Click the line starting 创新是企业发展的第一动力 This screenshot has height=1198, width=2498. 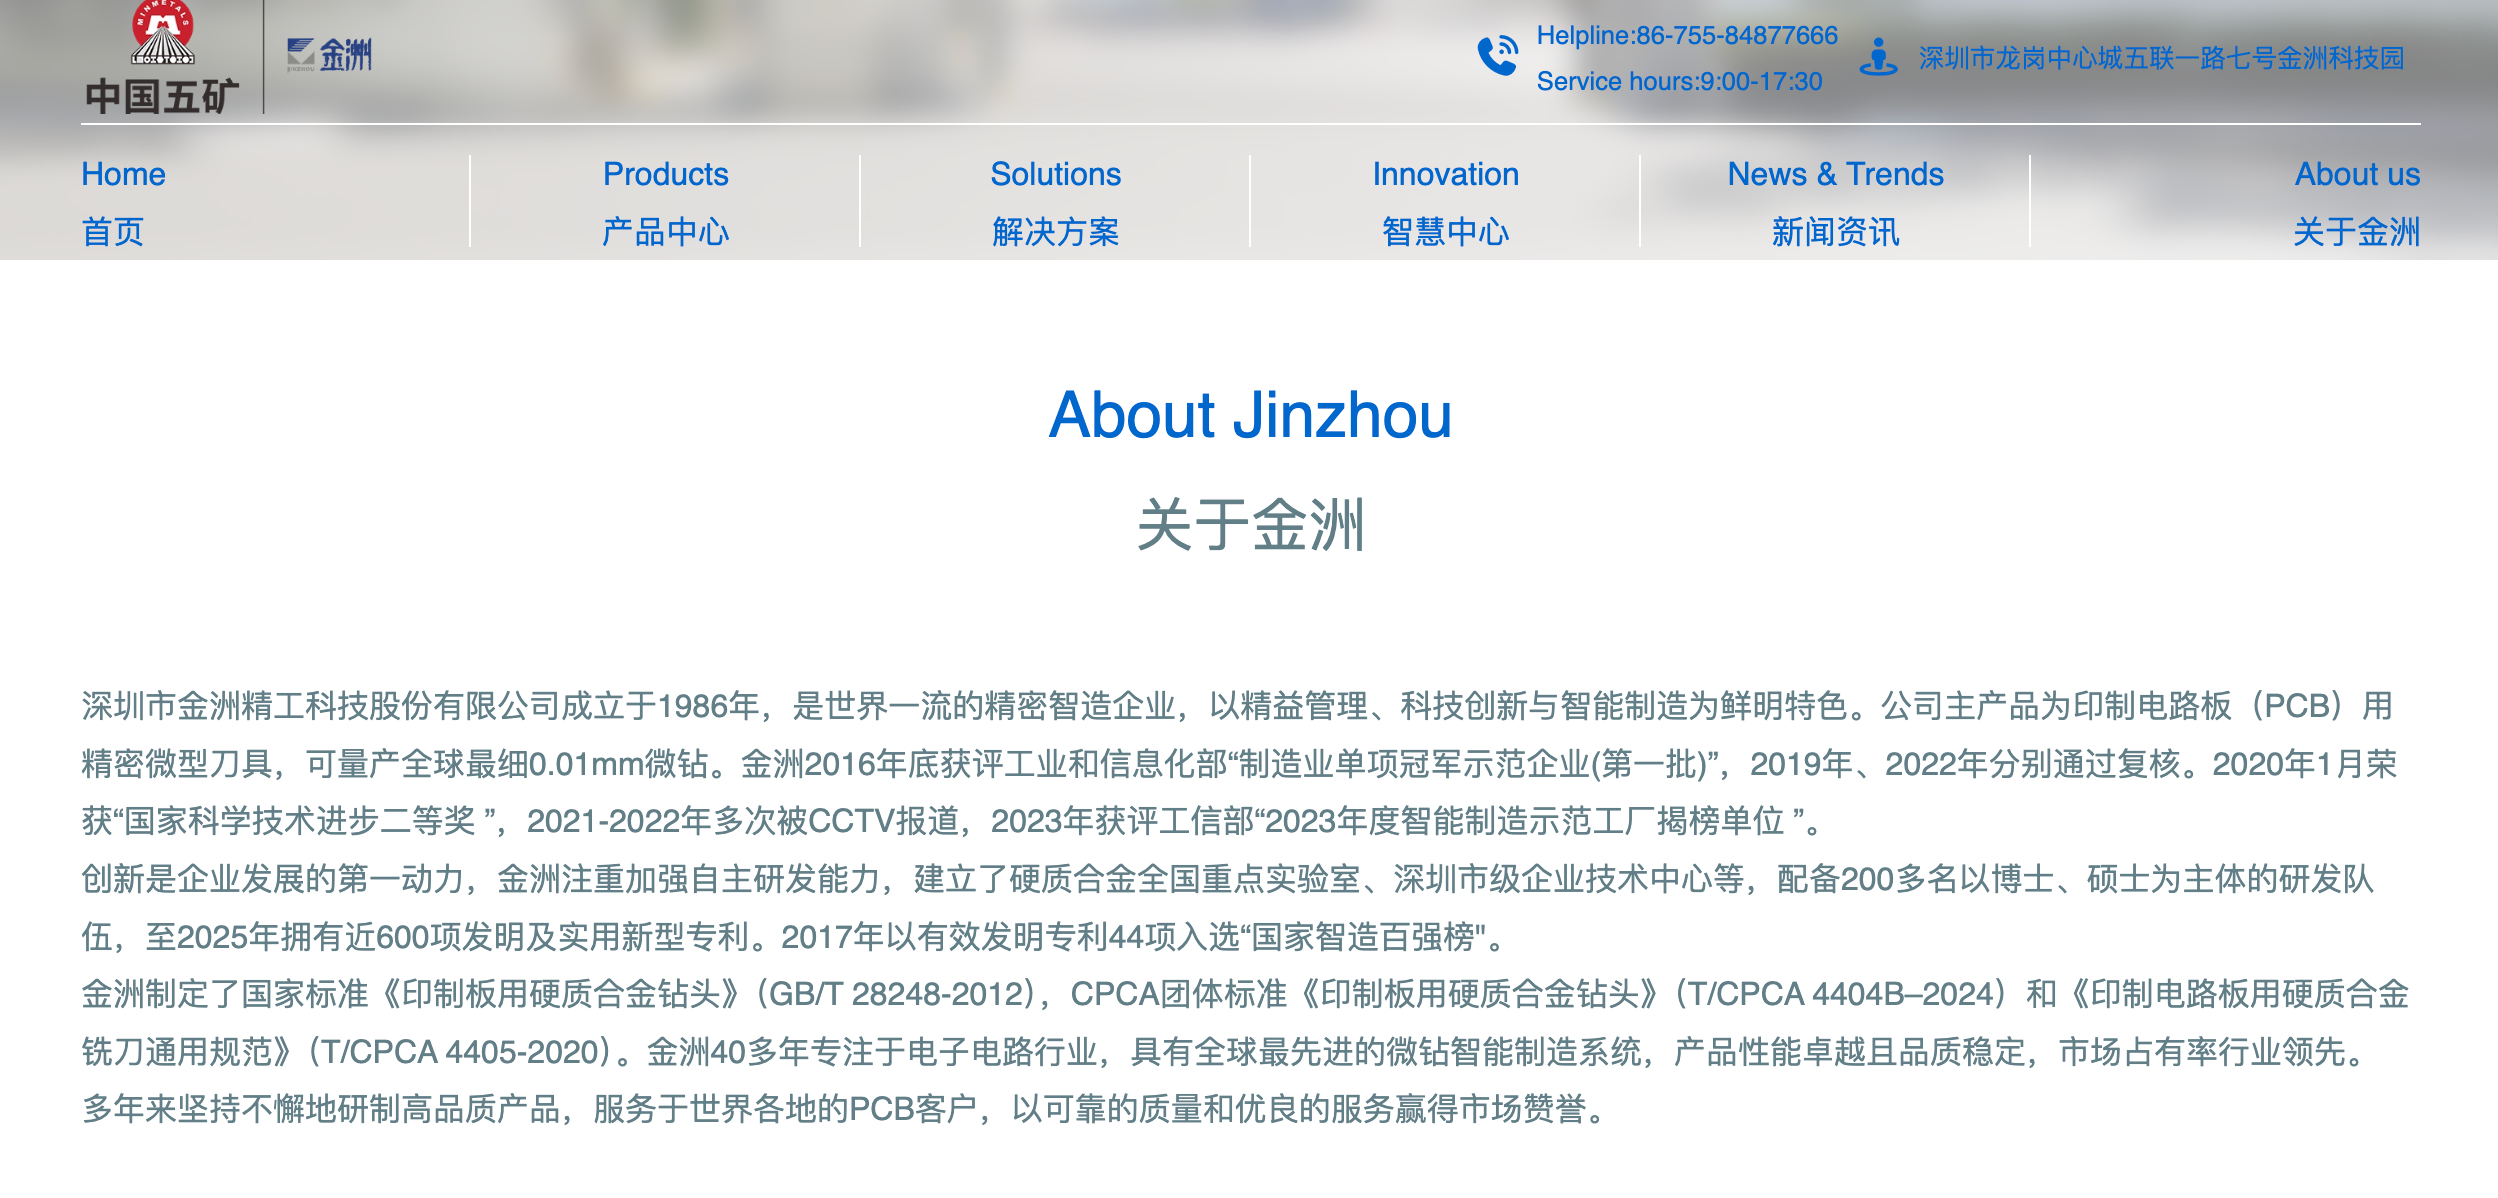click(1227, 879)
